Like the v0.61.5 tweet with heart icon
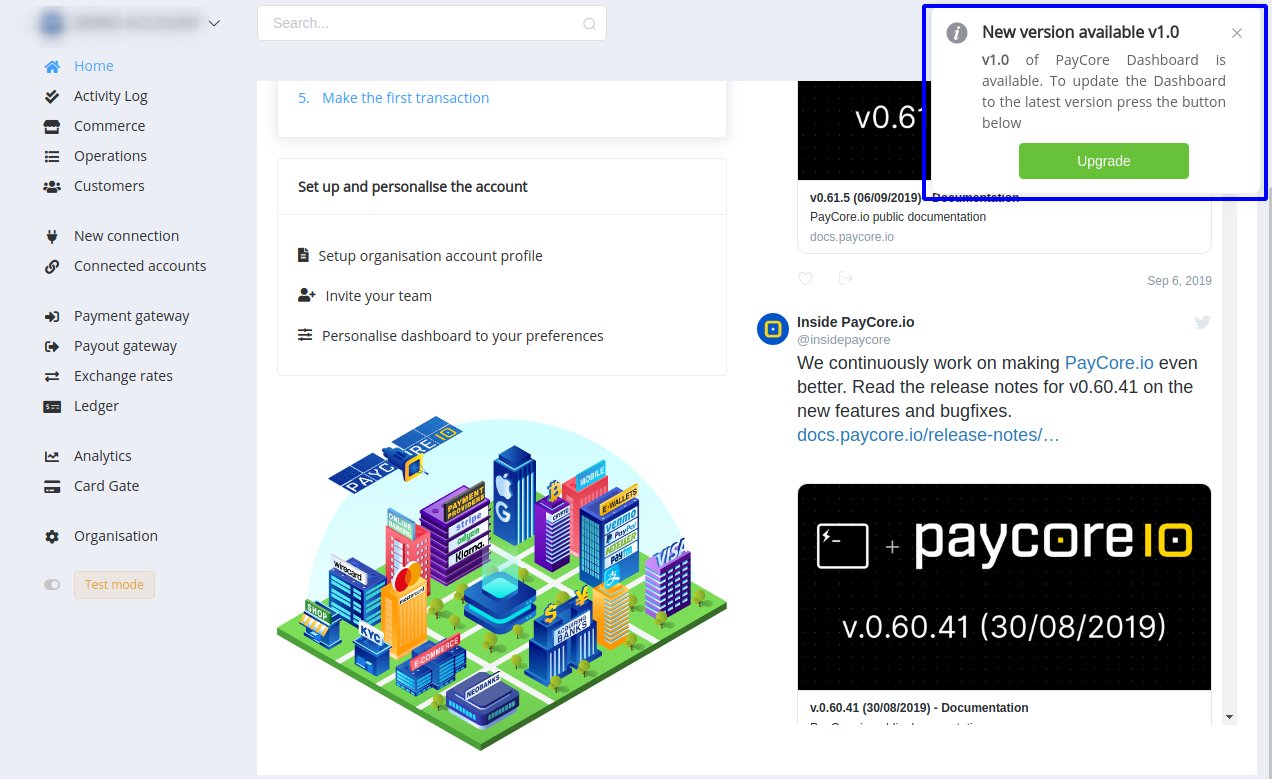This screenshot has width=1272, height=779. click(806, 278)
